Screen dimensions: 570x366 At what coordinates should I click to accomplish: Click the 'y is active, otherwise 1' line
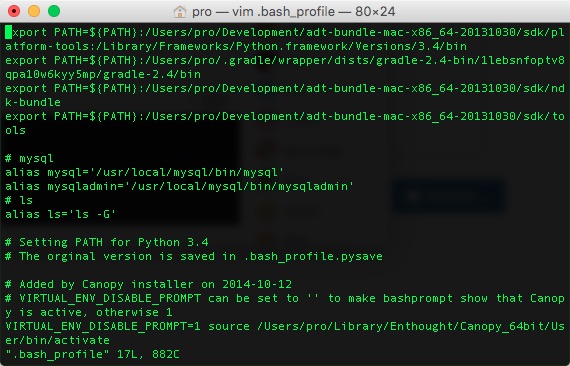[x=89, y=313]
